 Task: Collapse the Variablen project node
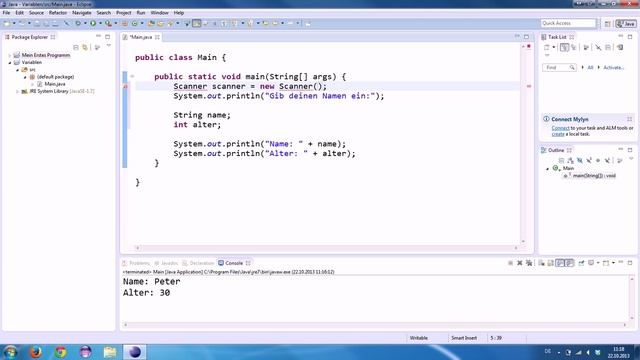click(x=10, y=62)
